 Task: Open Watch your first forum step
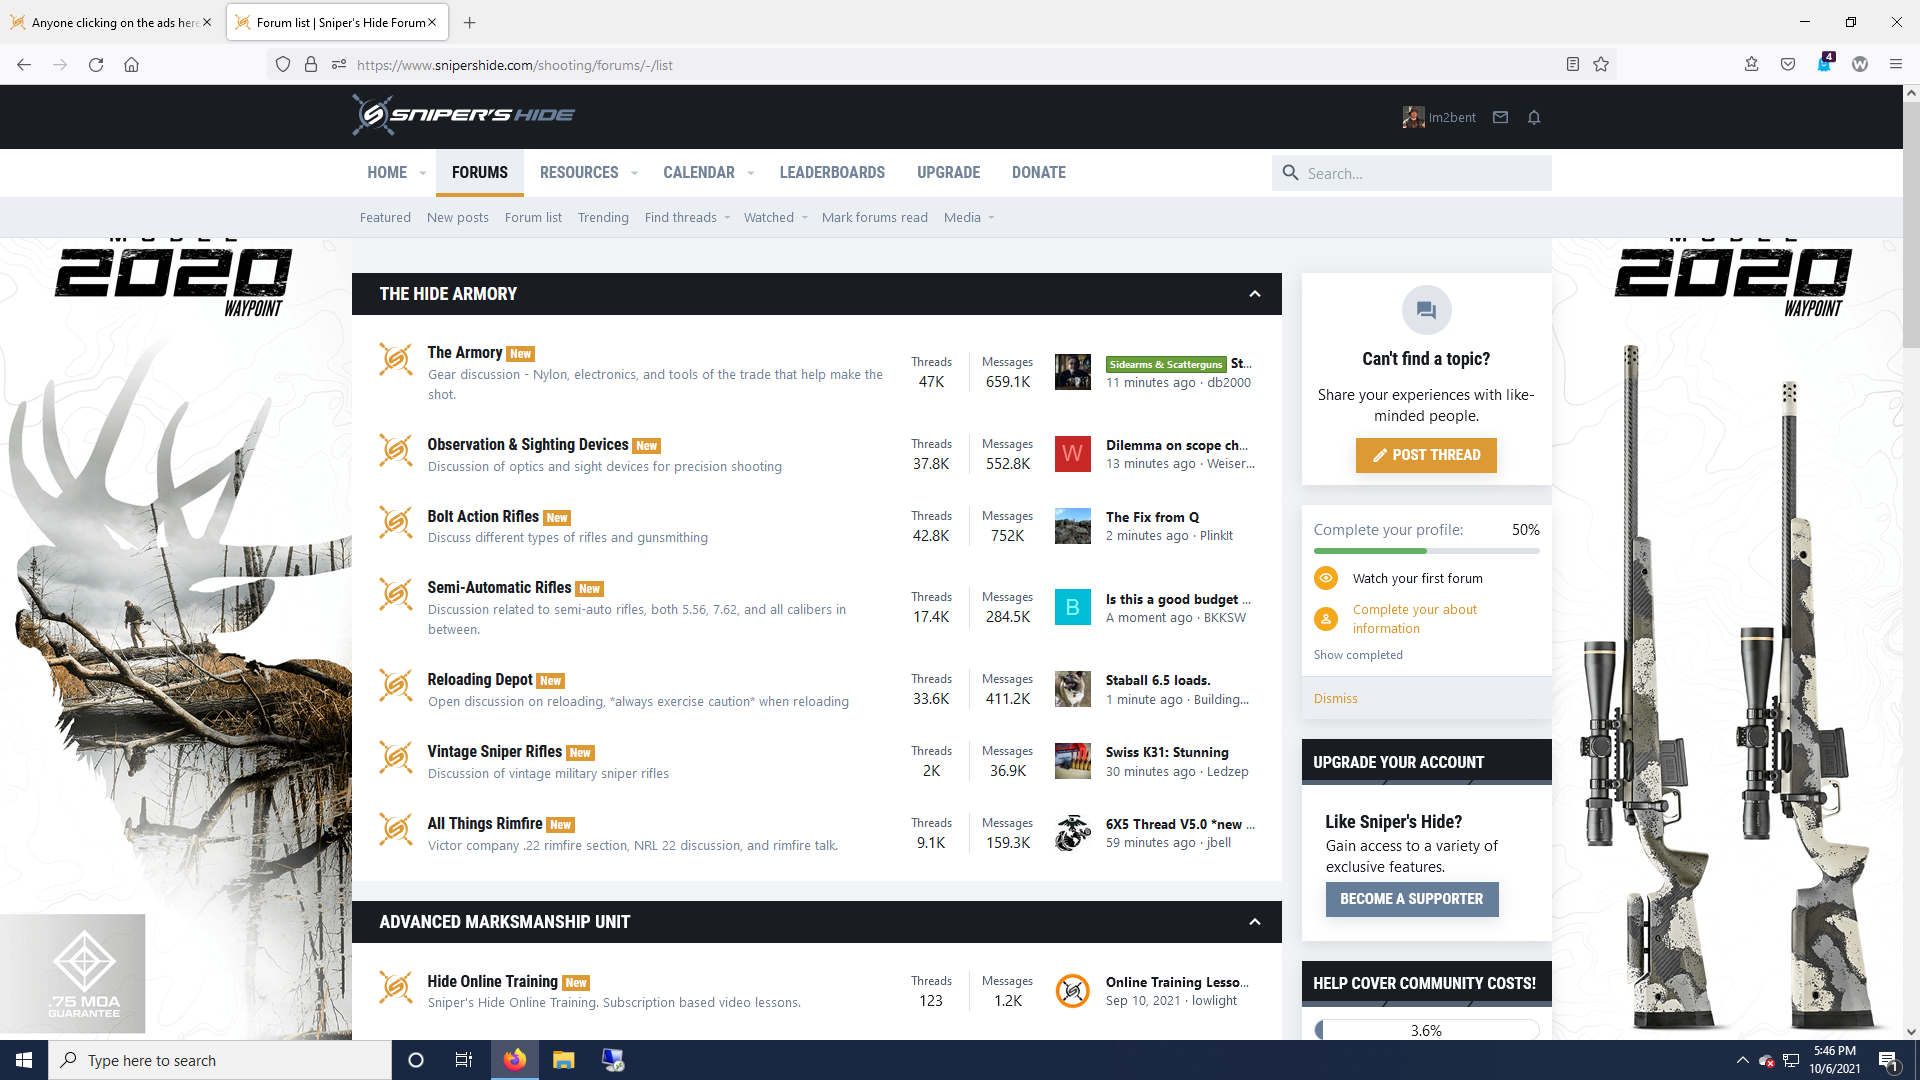point(1418,578)
